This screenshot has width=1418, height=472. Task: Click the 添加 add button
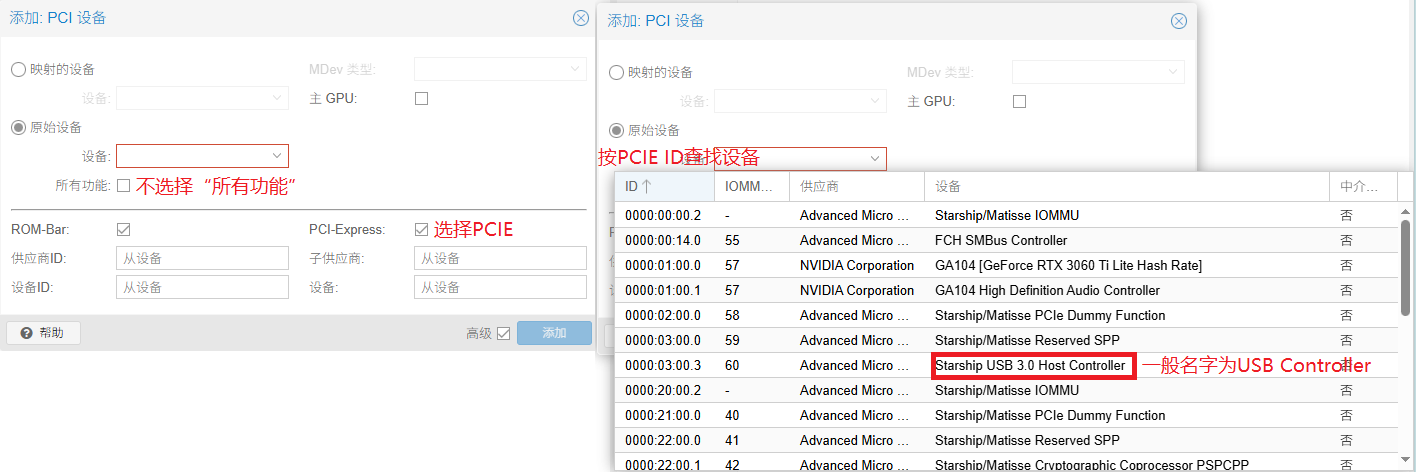554,333
